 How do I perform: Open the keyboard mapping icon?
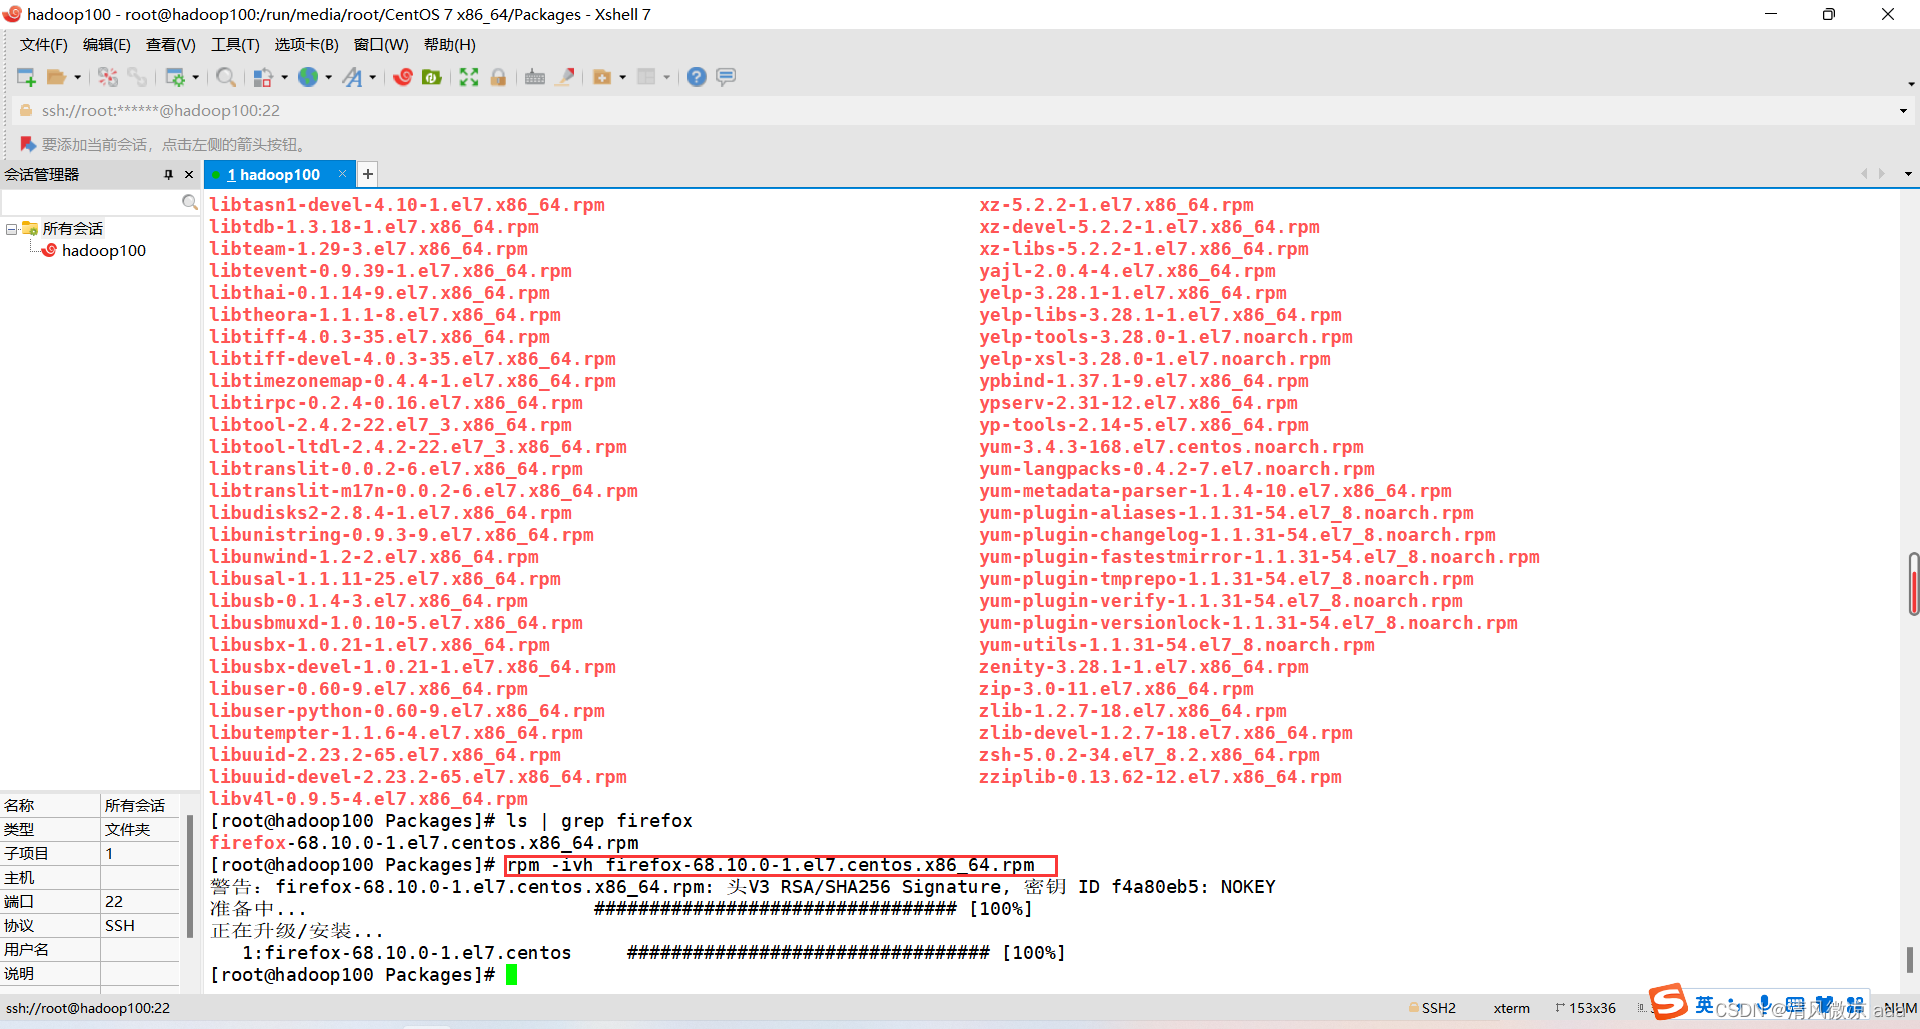535,77
